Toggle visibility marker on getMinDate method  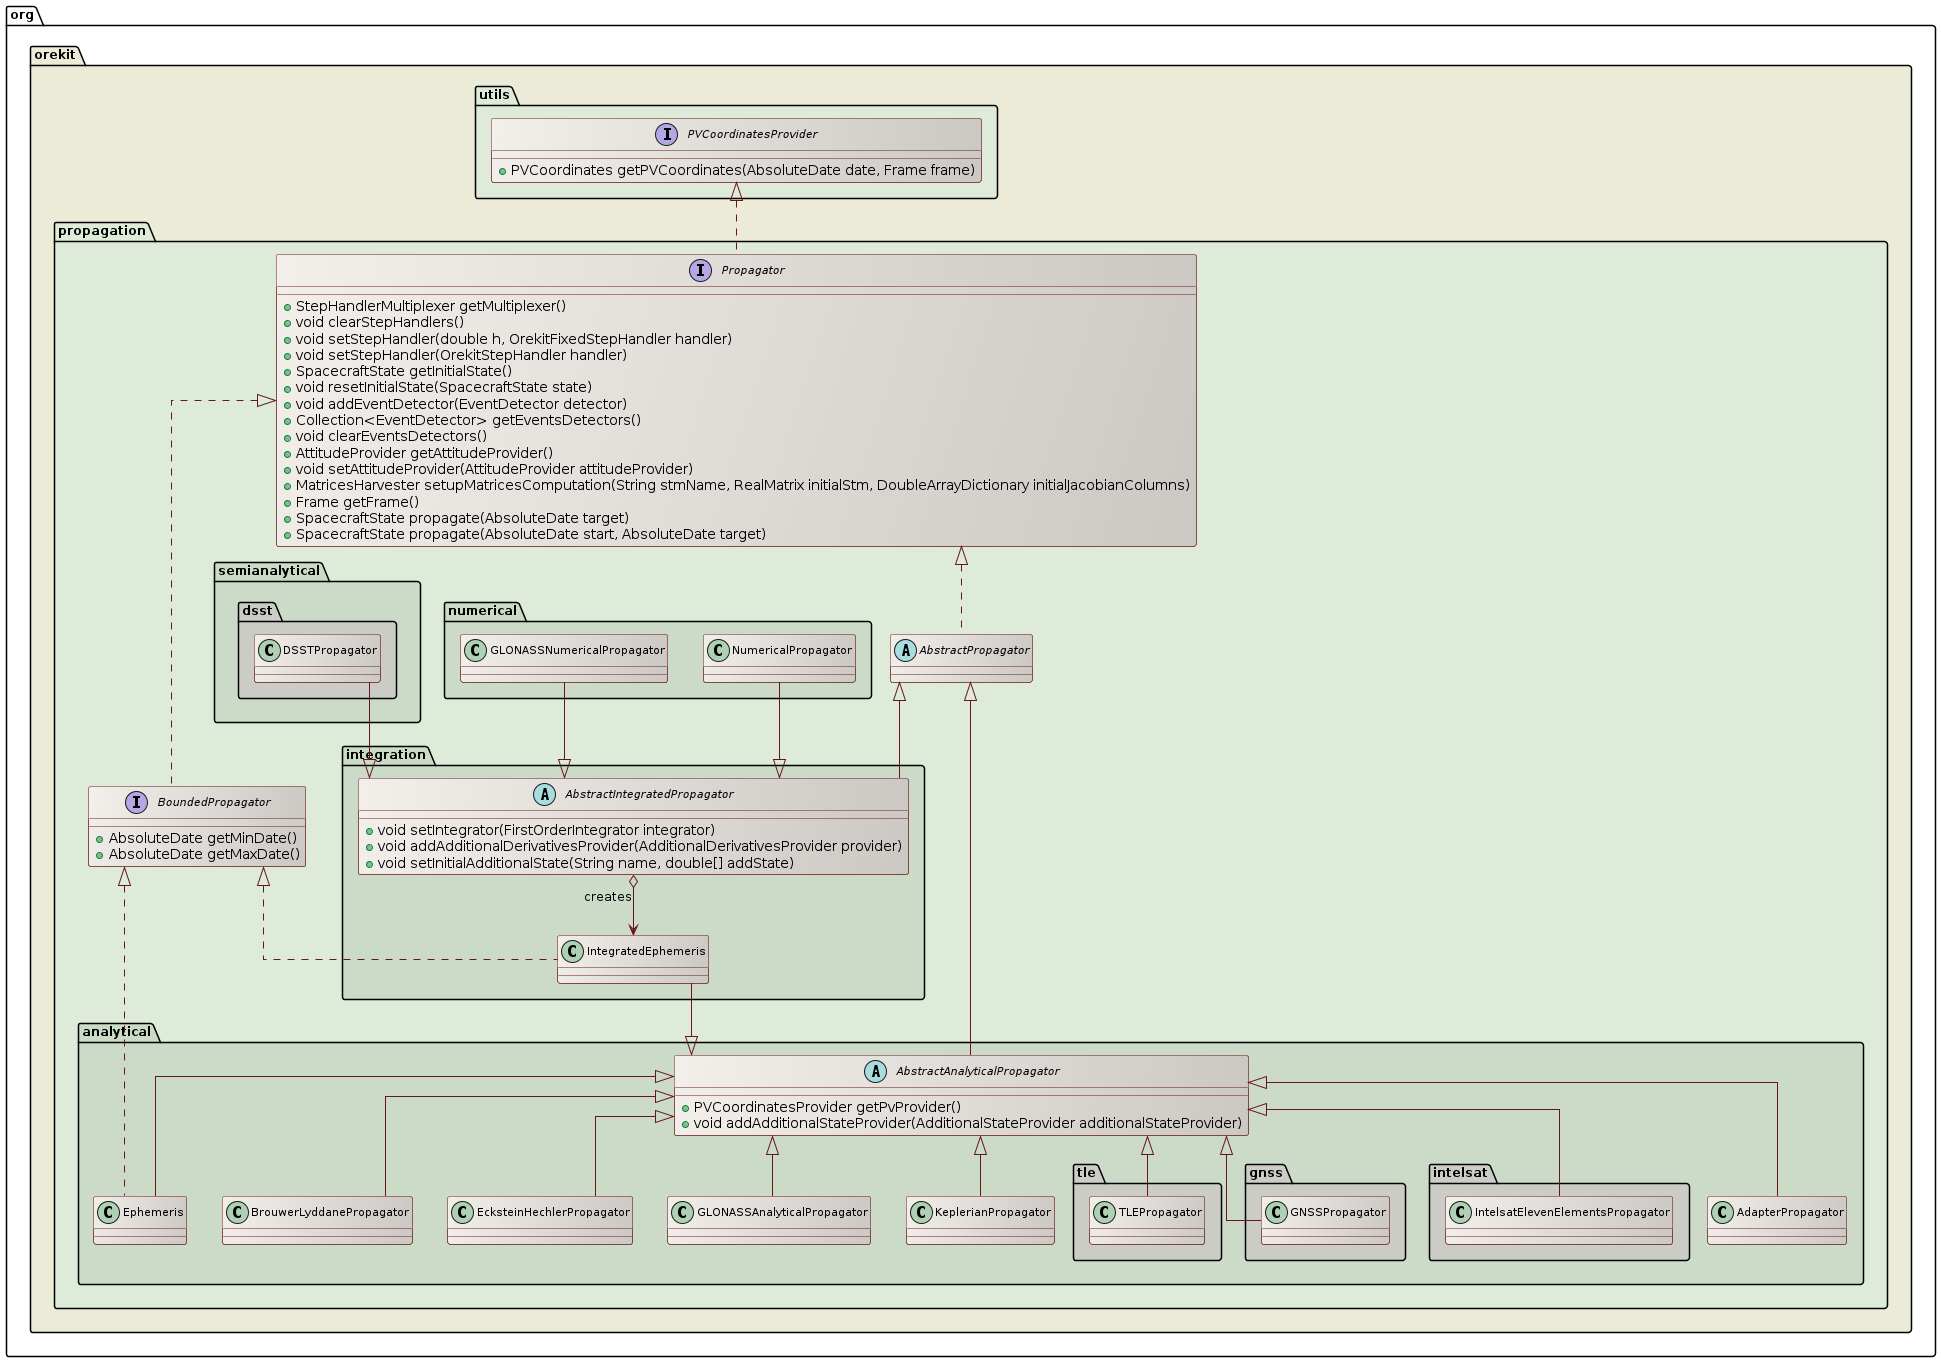point(101,837)
